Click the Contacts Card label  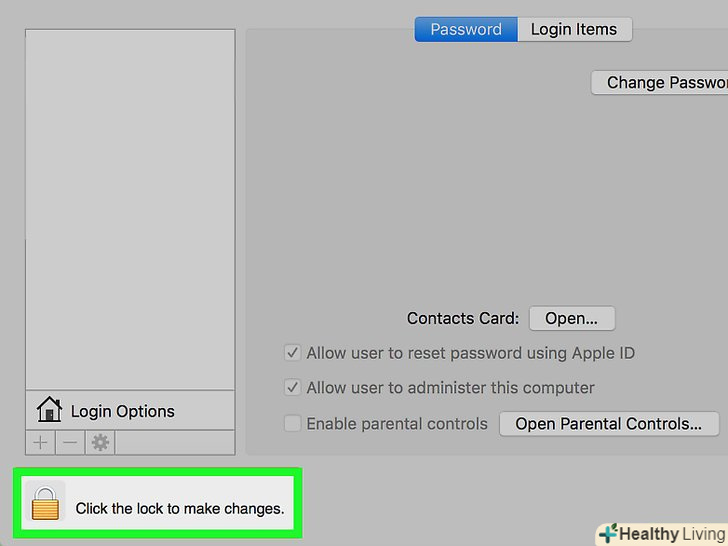pos(462,319)
